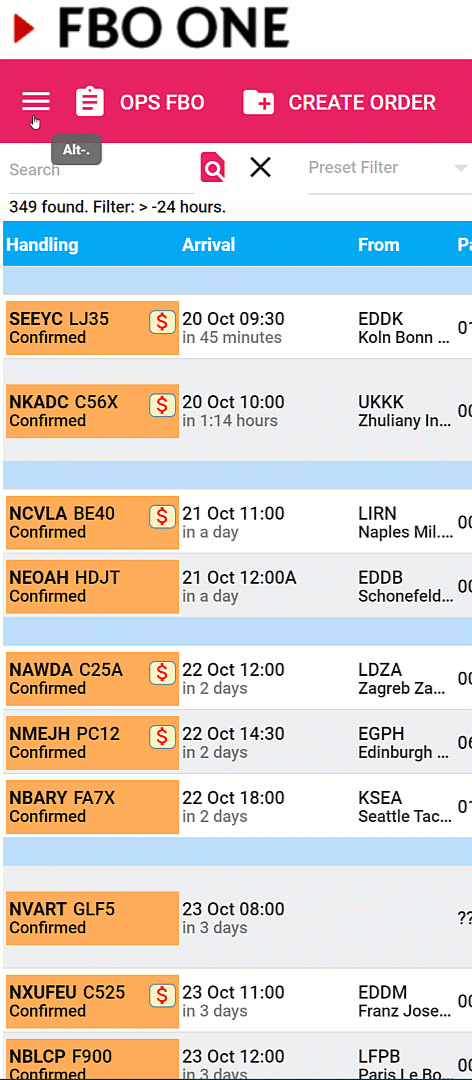Click the Create Order folder-plus icon
The width and height of the screenshot is (472, 1080).
click(258, 102)
